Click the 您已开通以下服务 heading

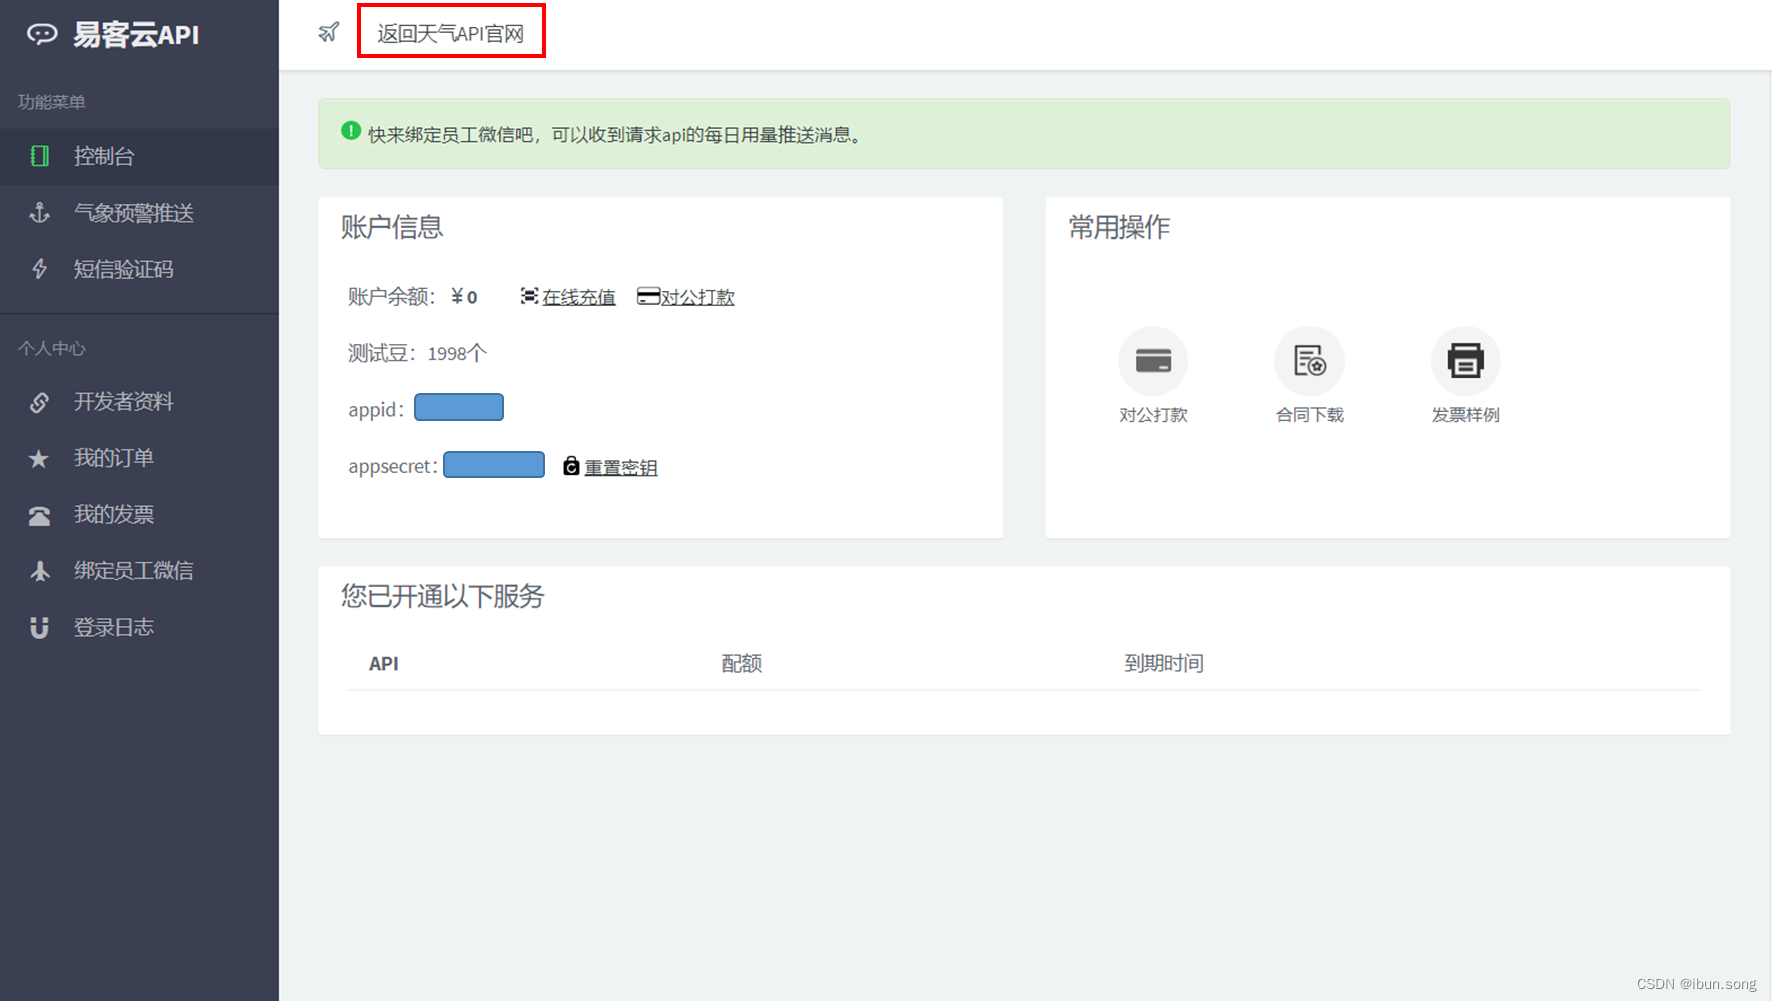442,596
